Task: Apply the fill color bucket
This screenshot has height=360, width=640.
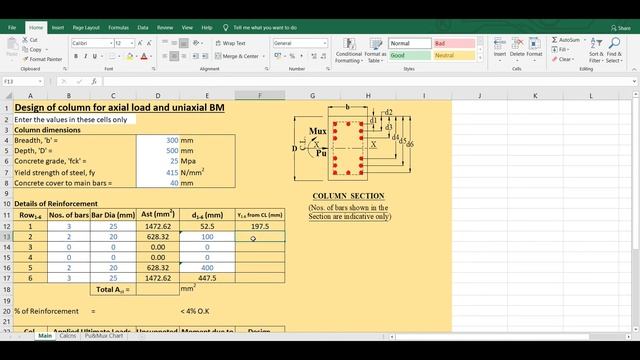Action: pyautogui.click(x=130, y=56)
